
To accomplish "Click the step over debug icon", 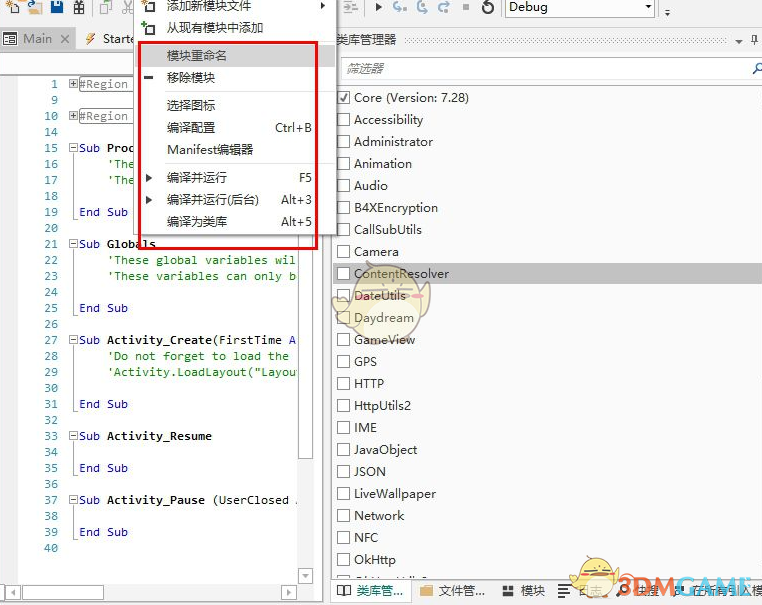I will coord(422,7).
